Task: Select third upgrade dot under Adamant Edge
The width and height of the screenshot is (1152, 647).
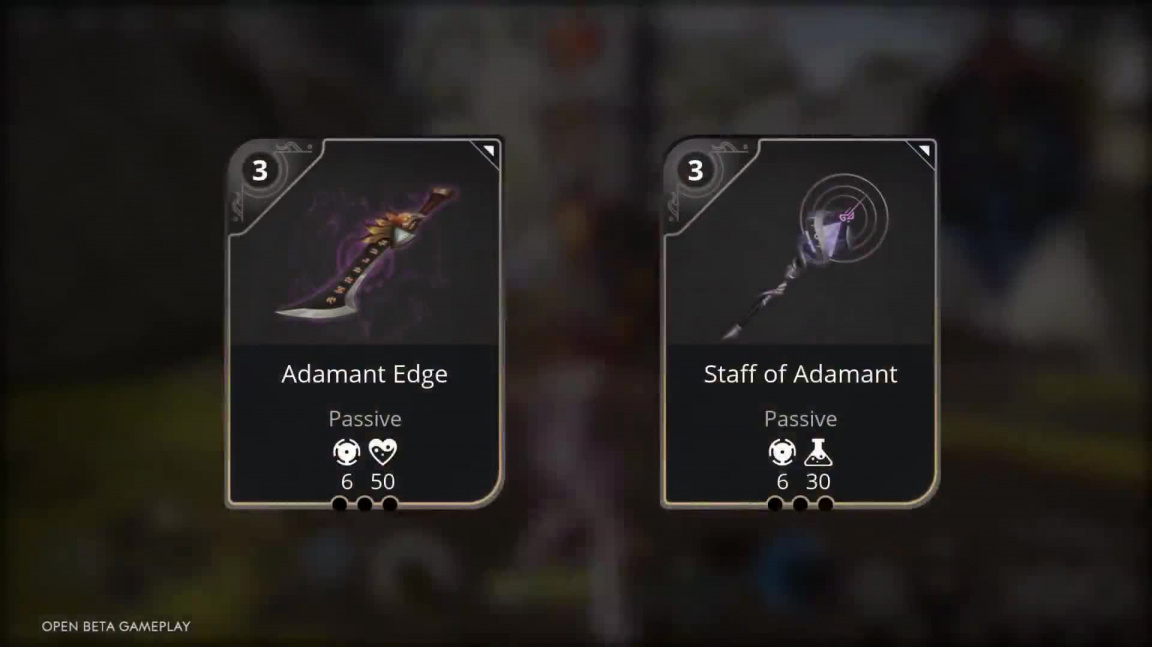Action: point(390,504)
